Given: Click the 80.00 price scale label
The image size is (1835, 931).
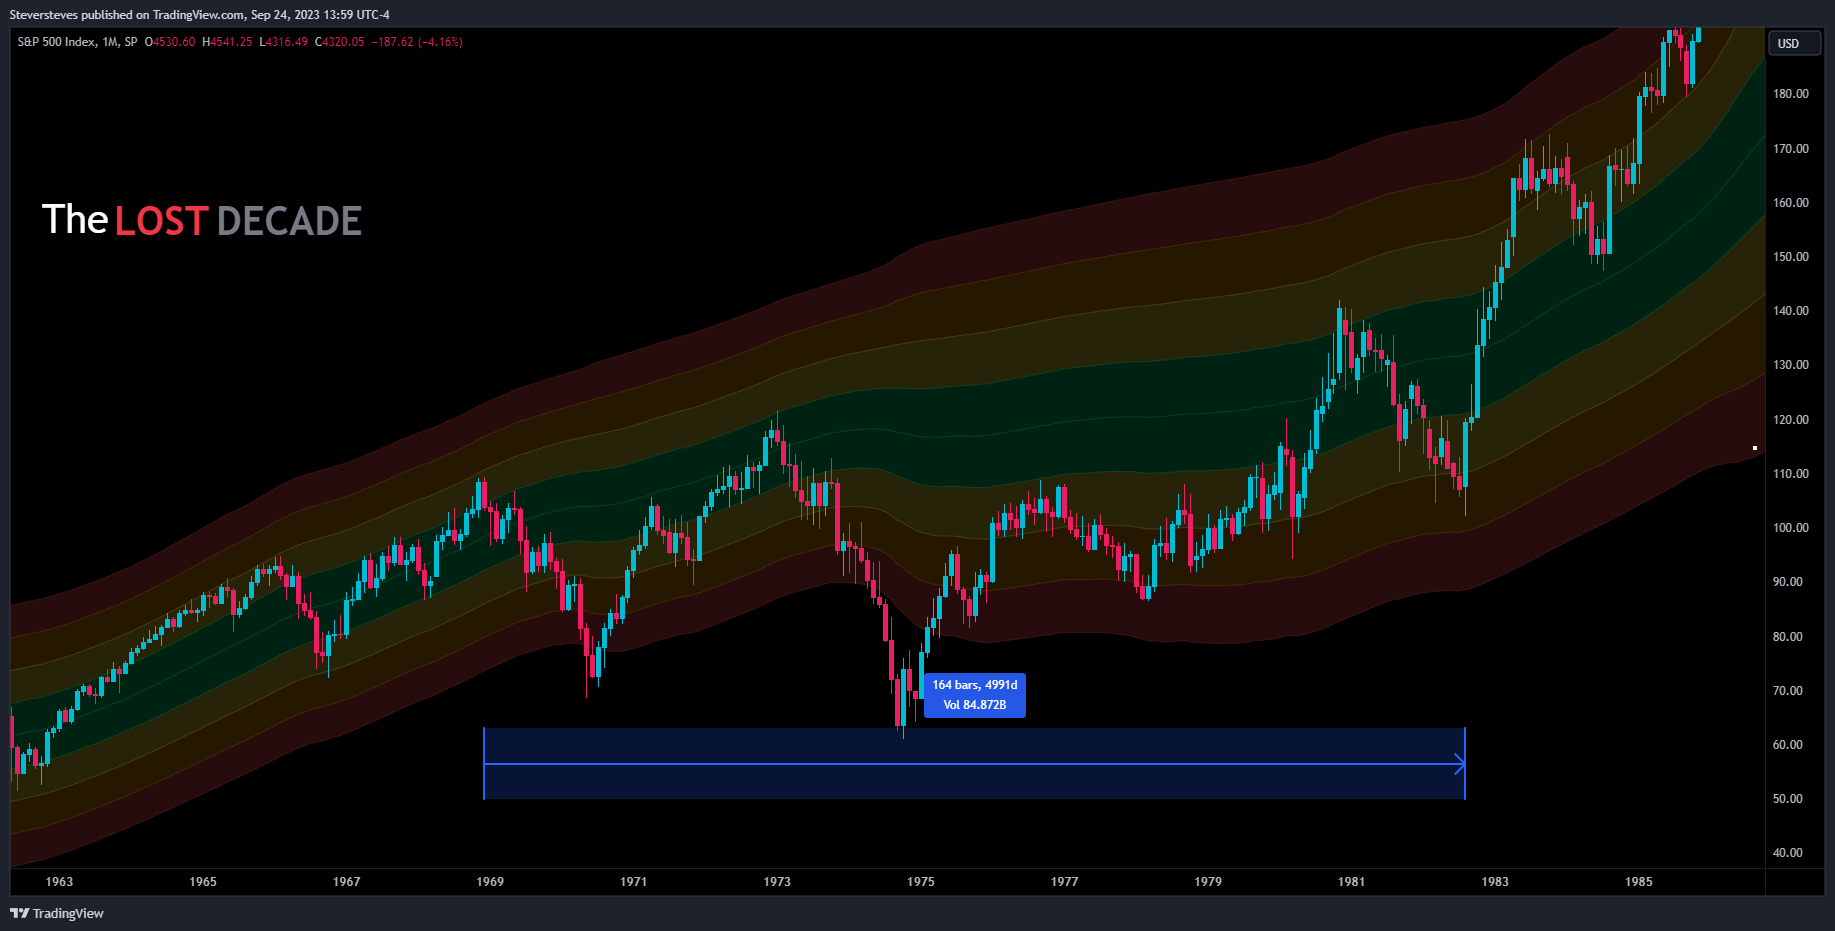Looking at the screenshot, I should point(1788,637).
